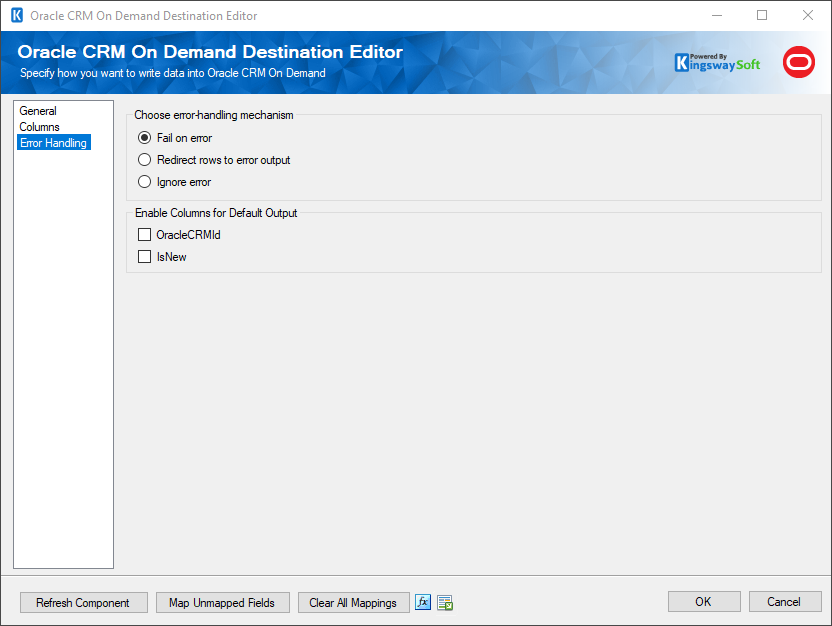Click the Refresh Component button

(x=84, y=603)
